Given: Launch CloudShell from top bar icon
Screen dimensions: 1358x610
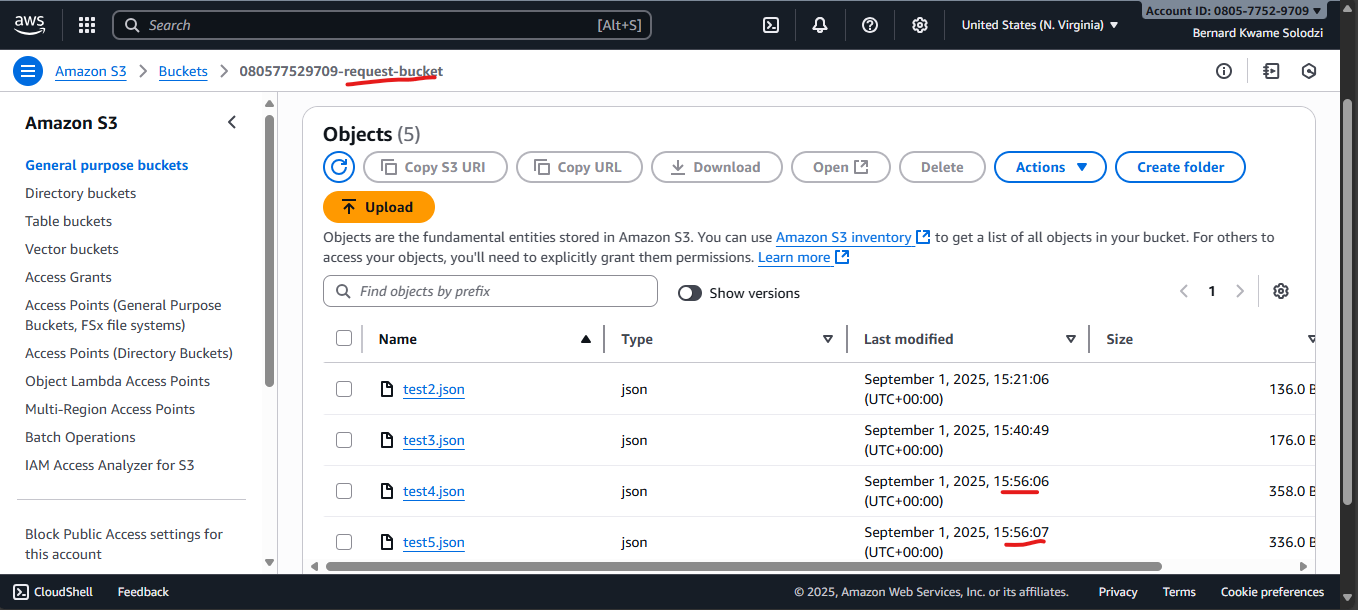Looking at the screenshot, I should (x=771, y=25).
